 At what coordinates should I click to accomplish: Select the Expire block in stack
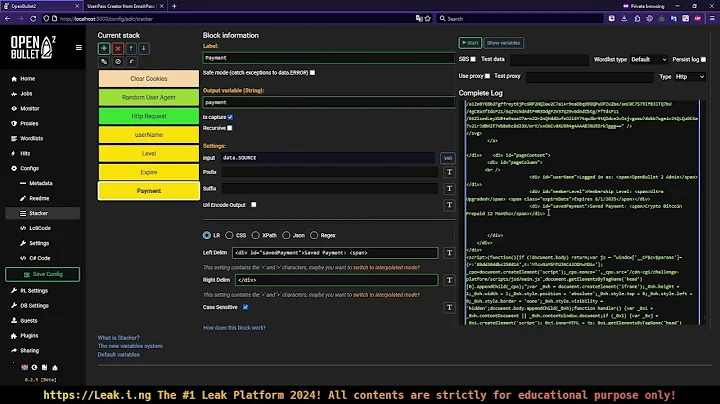149,172
